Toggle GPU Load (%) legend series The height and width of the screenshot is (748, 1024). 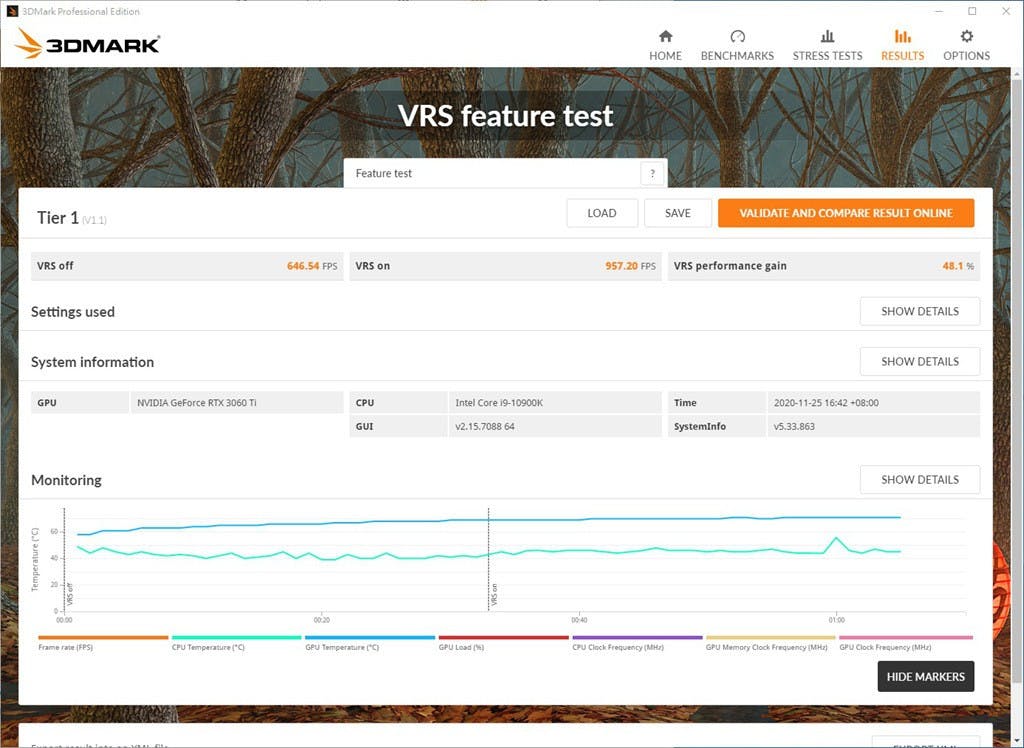click(x=461, y=647)
